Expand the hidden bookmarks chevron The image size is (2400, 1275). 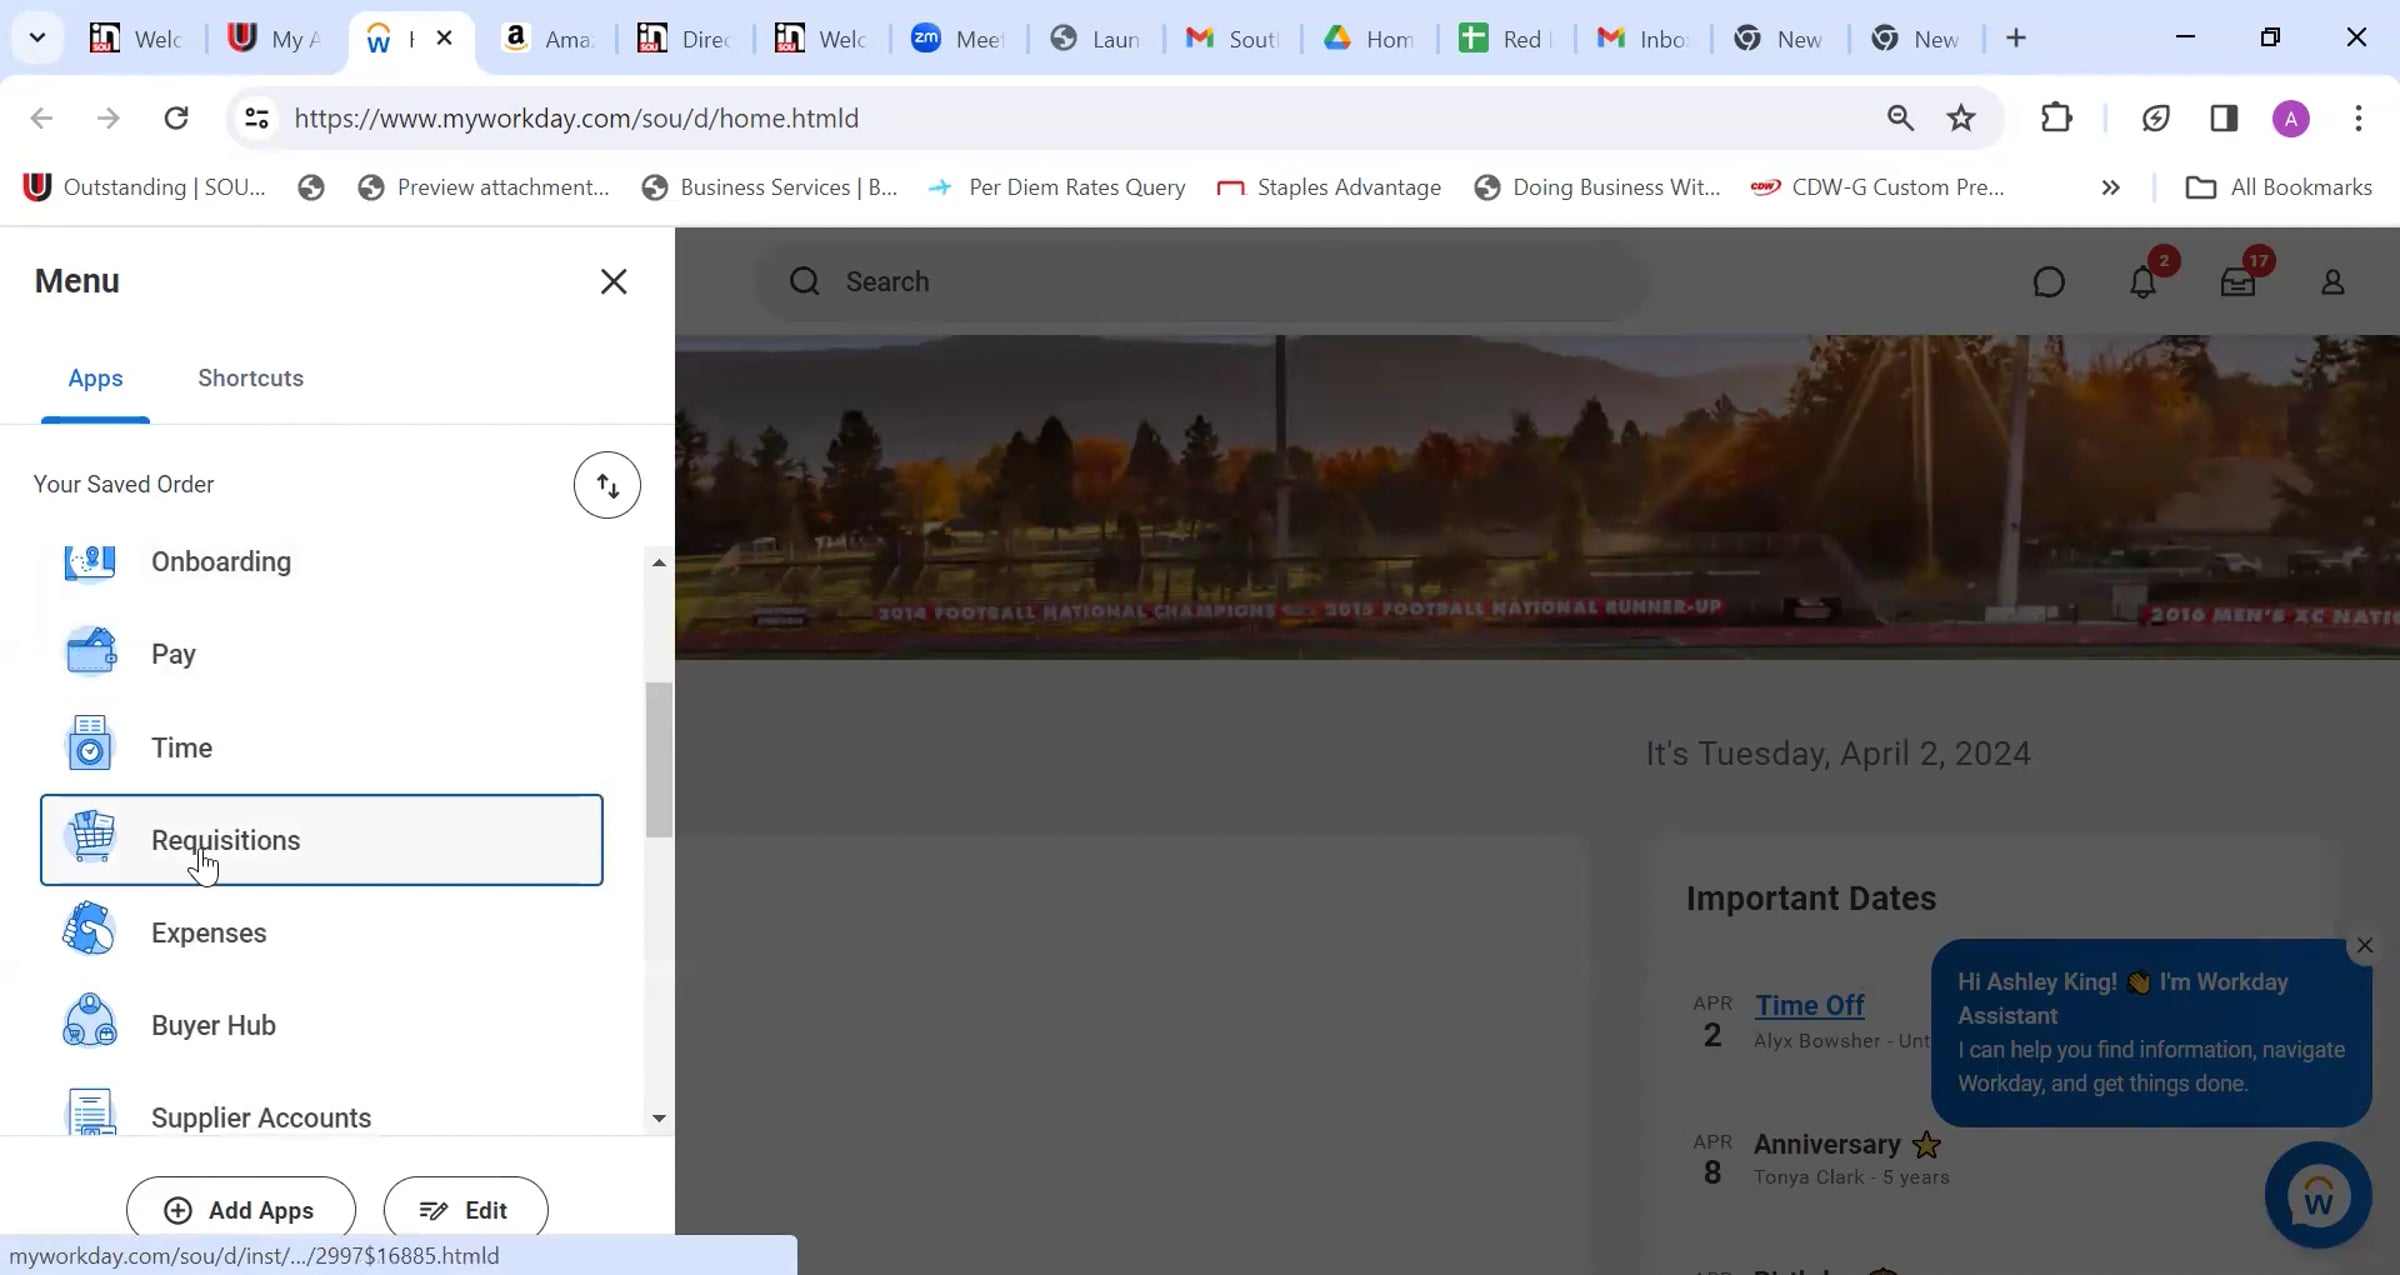(2110, 188)
